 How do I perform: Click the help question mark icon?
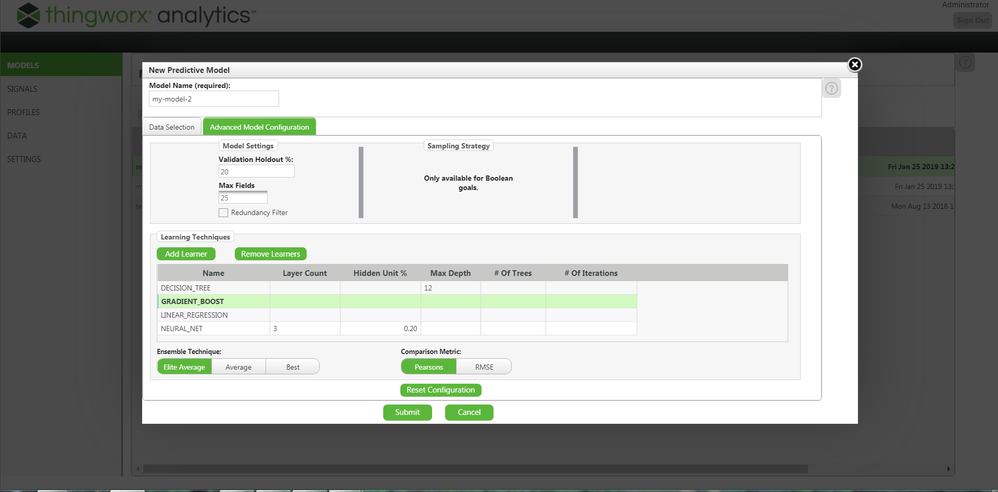tap(832, 89)
